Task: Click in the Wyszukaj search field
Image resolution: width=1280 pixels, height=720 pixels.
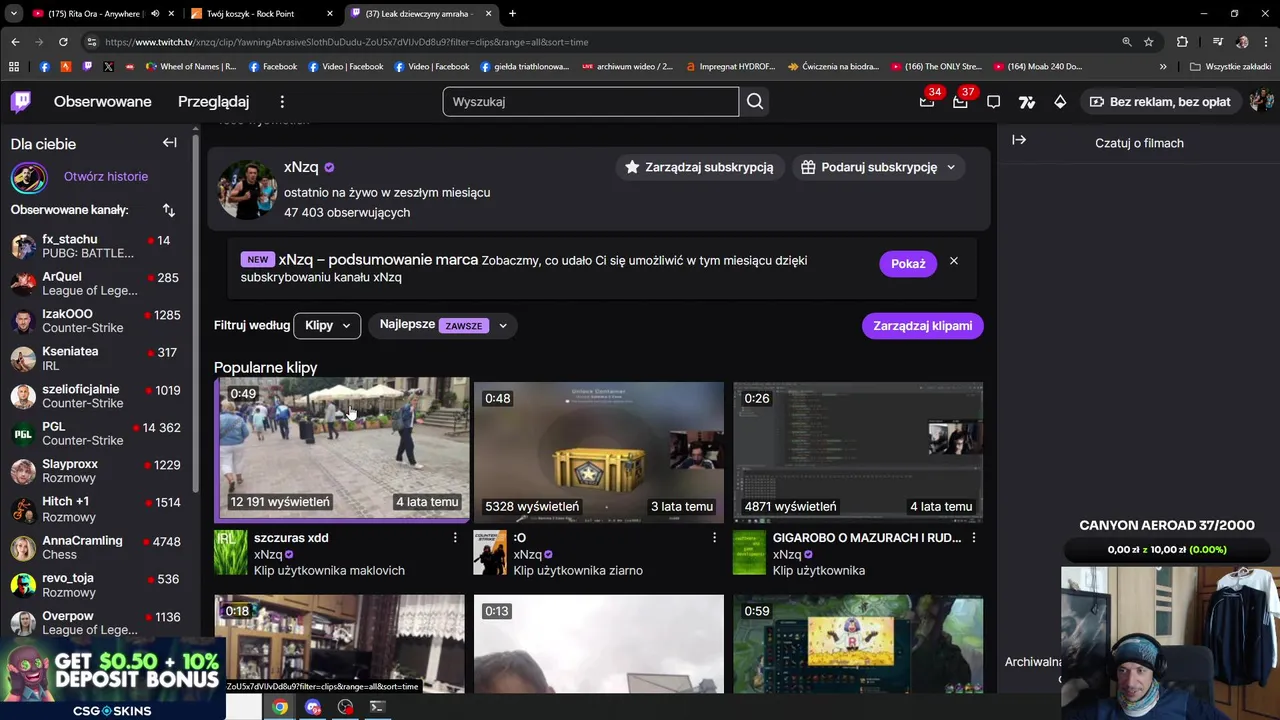Action: pos(590,102)
